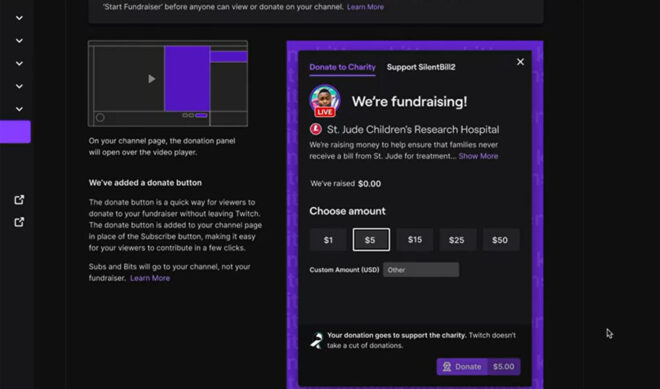Click the live streamer avatar
660x389 pixels.
[325, 101]
